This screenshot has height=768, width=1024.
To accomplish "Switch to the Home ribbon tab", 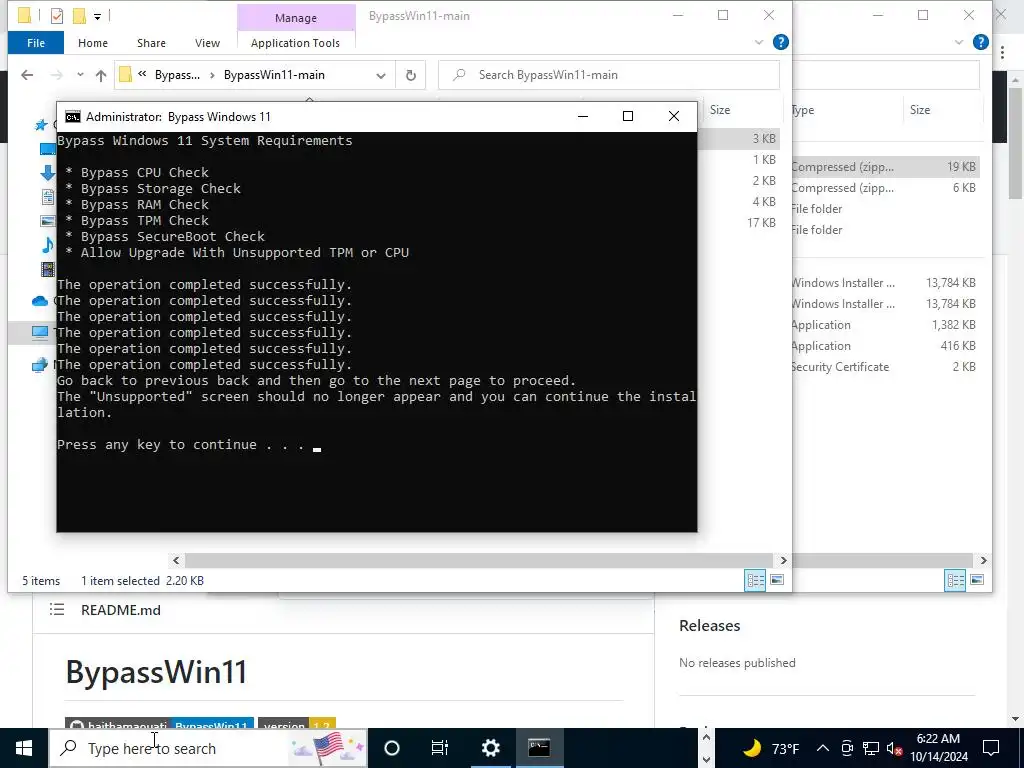I will point(93,43).
